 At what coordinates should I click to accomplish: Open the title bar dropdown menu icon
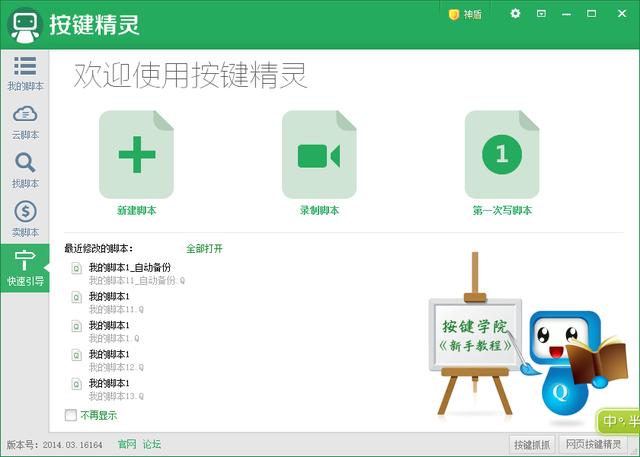[541, 14]
